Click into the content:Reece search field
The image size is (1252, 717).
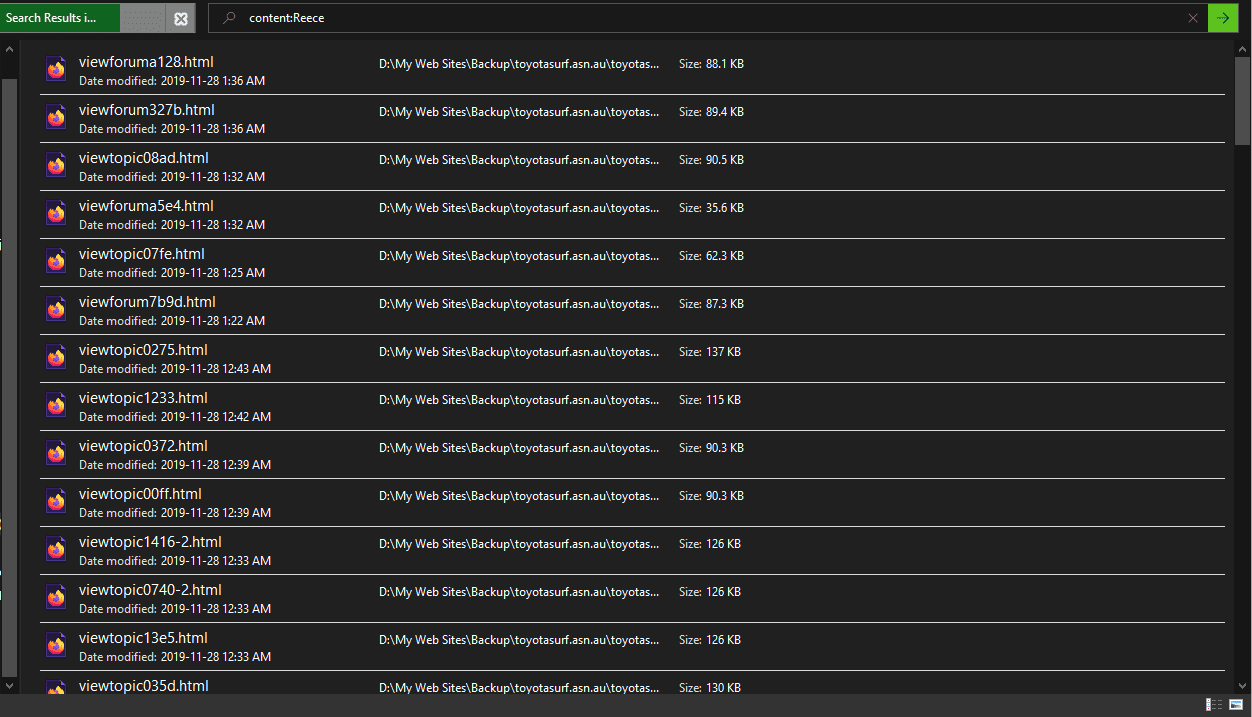coord(707,18)
